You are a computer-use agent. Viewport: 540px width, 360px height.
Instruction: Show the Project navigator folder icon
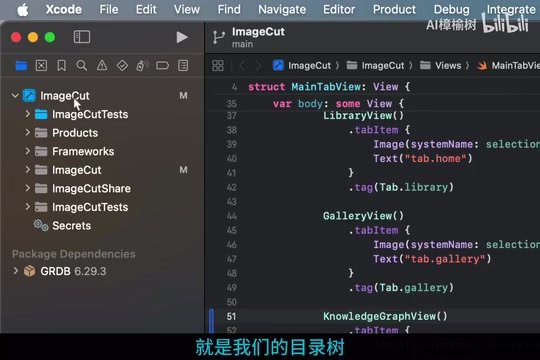(21, 65)
